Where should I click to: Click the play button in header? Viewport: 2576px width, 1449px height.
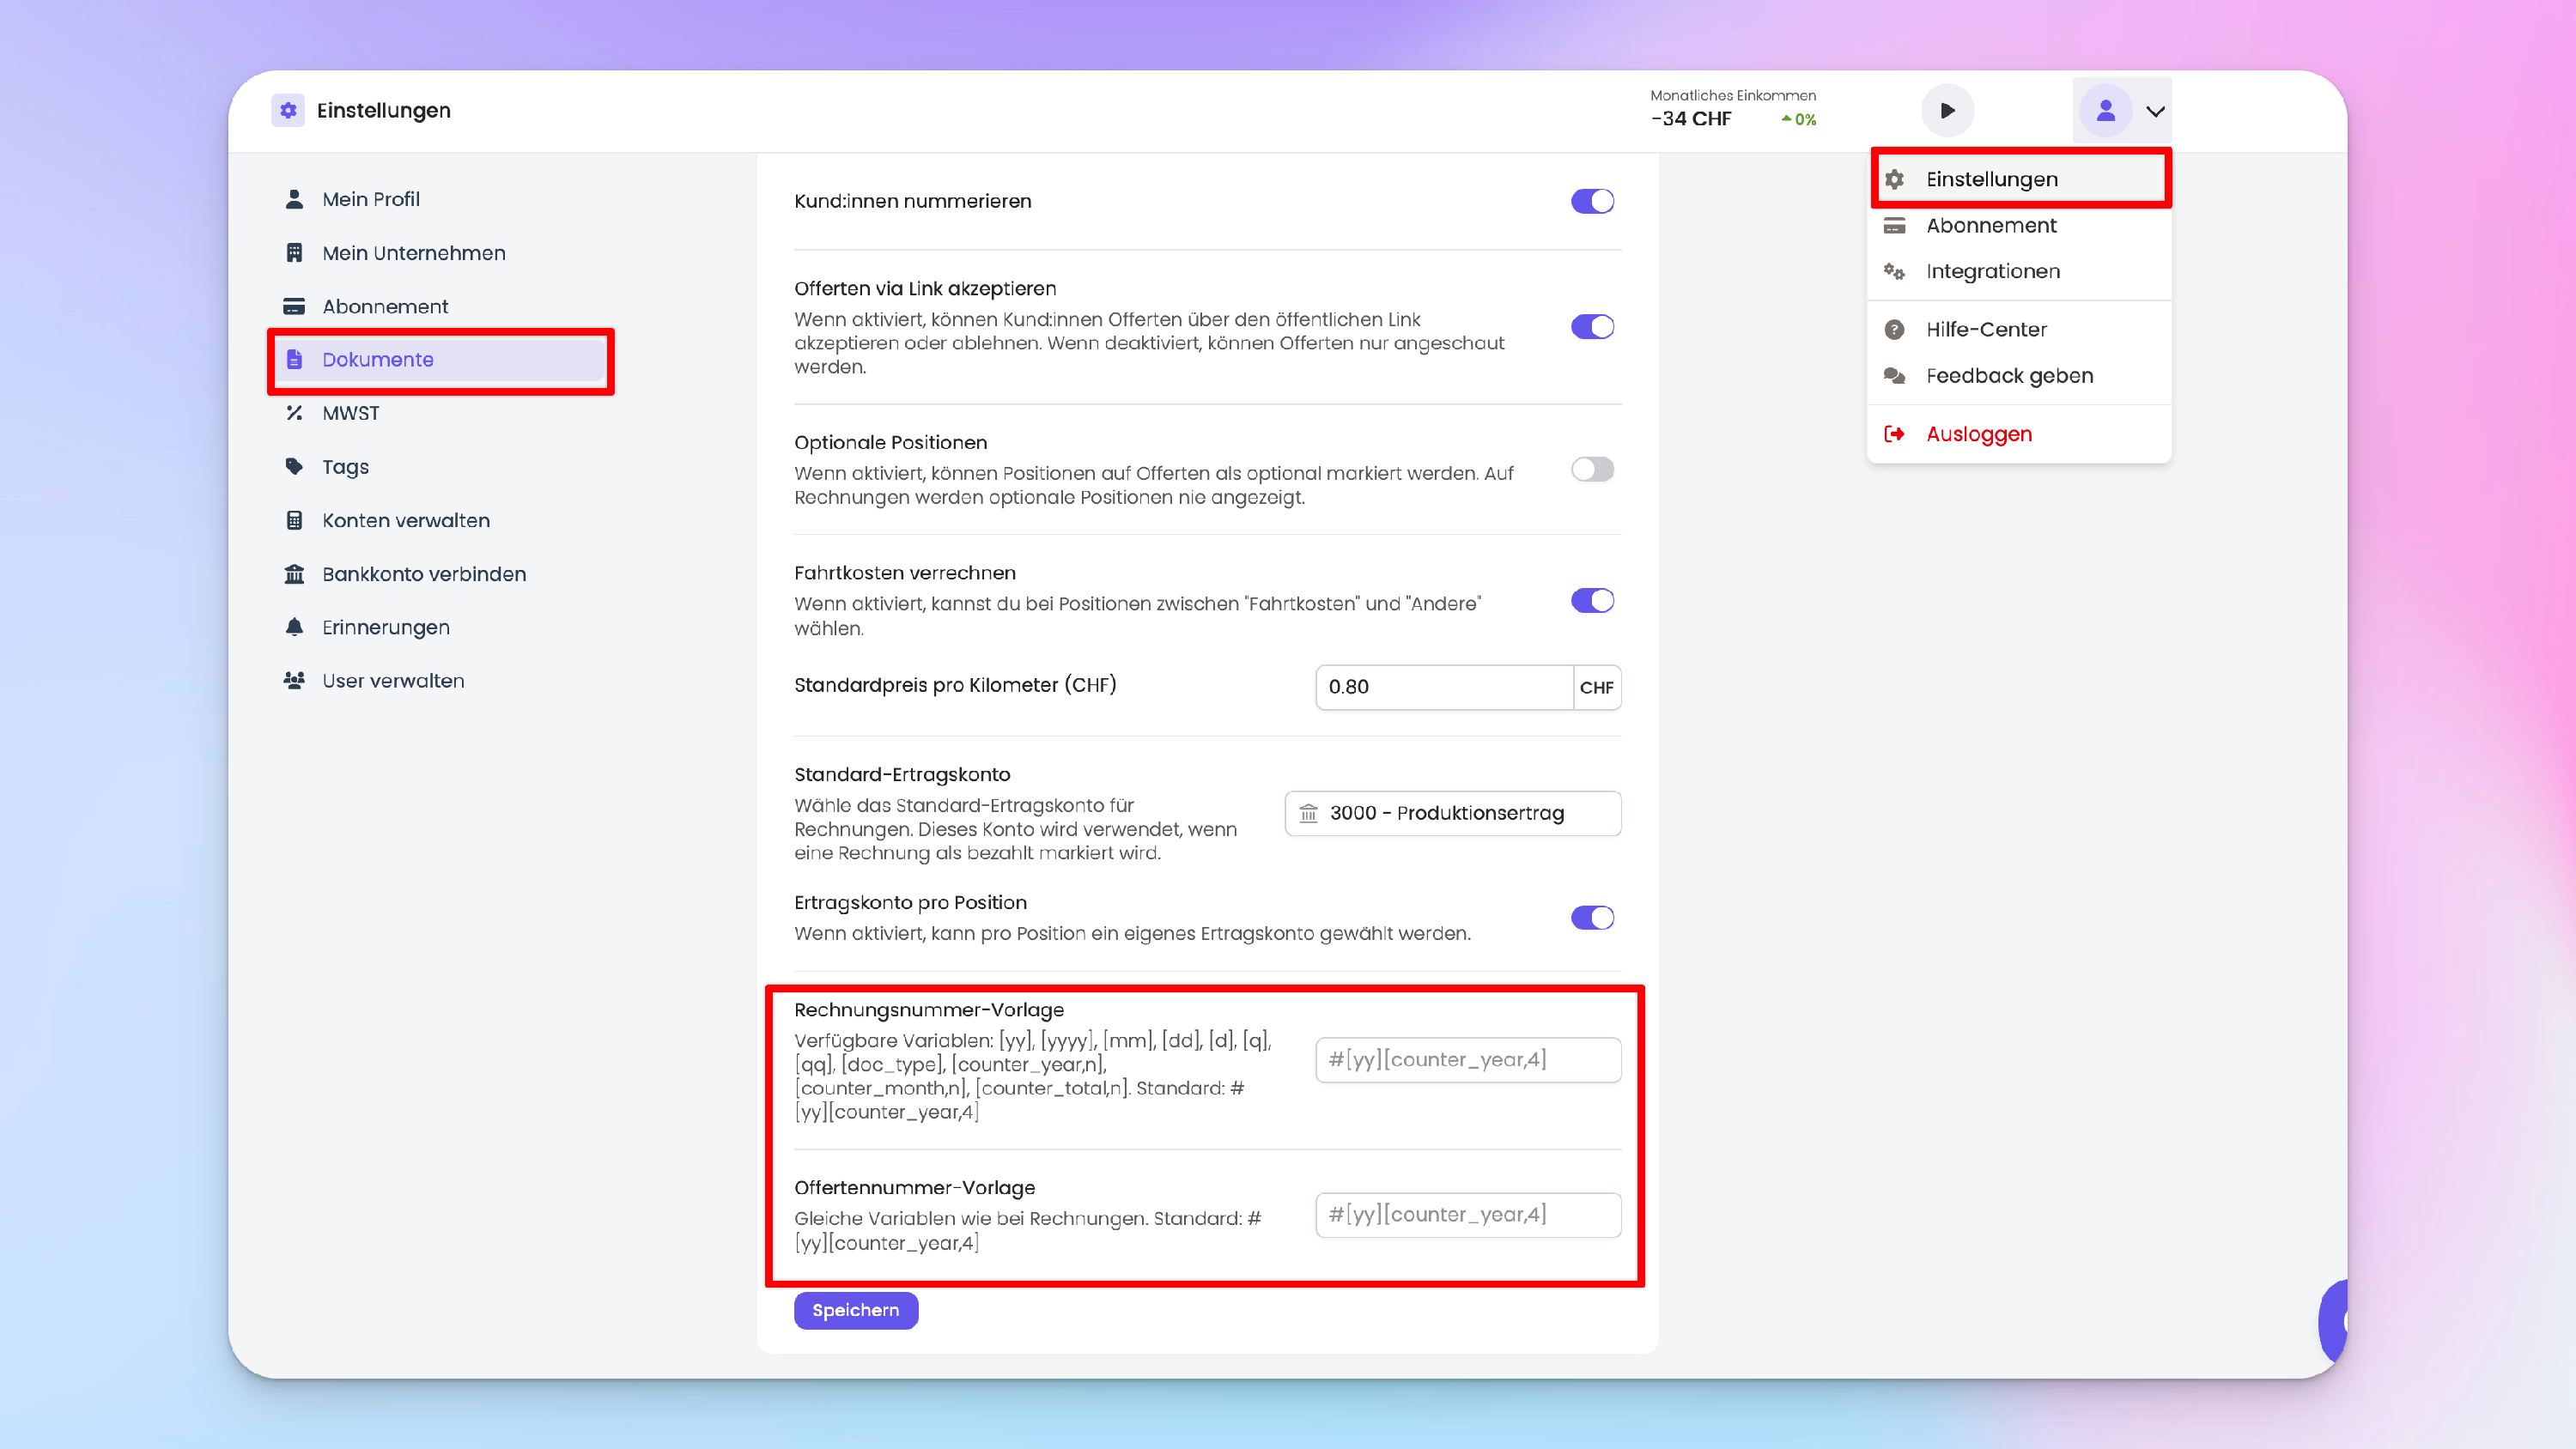1946,111
